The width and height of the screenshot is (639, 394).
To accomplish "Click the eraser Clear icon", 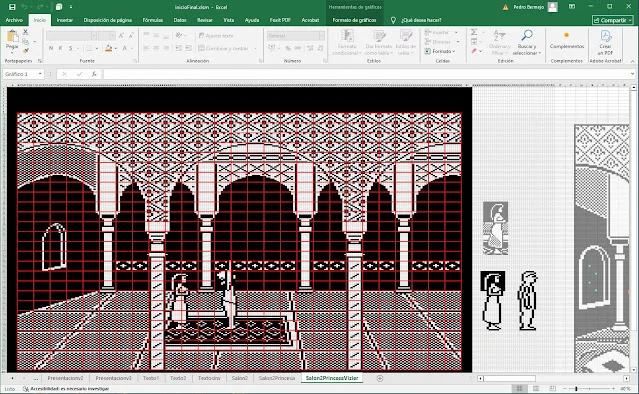I will [474, 51].
